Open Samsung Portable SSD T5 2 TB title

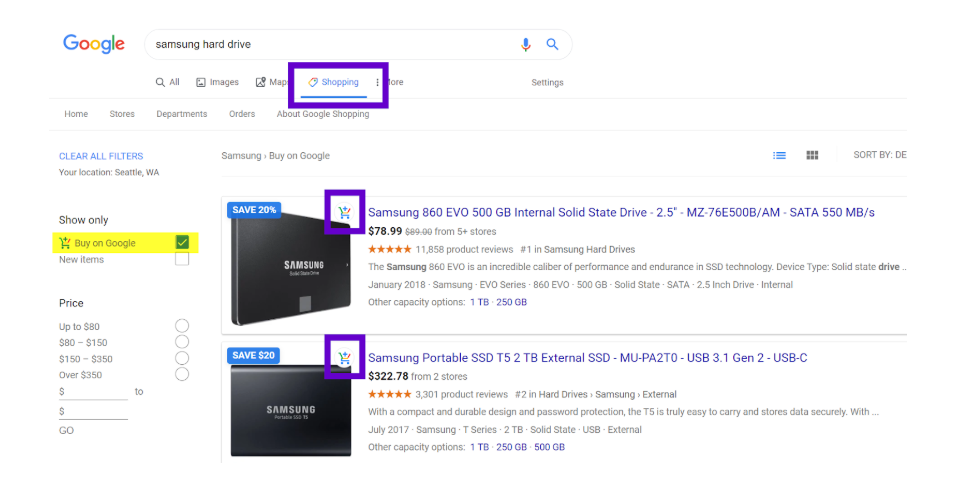pos(588,358)
